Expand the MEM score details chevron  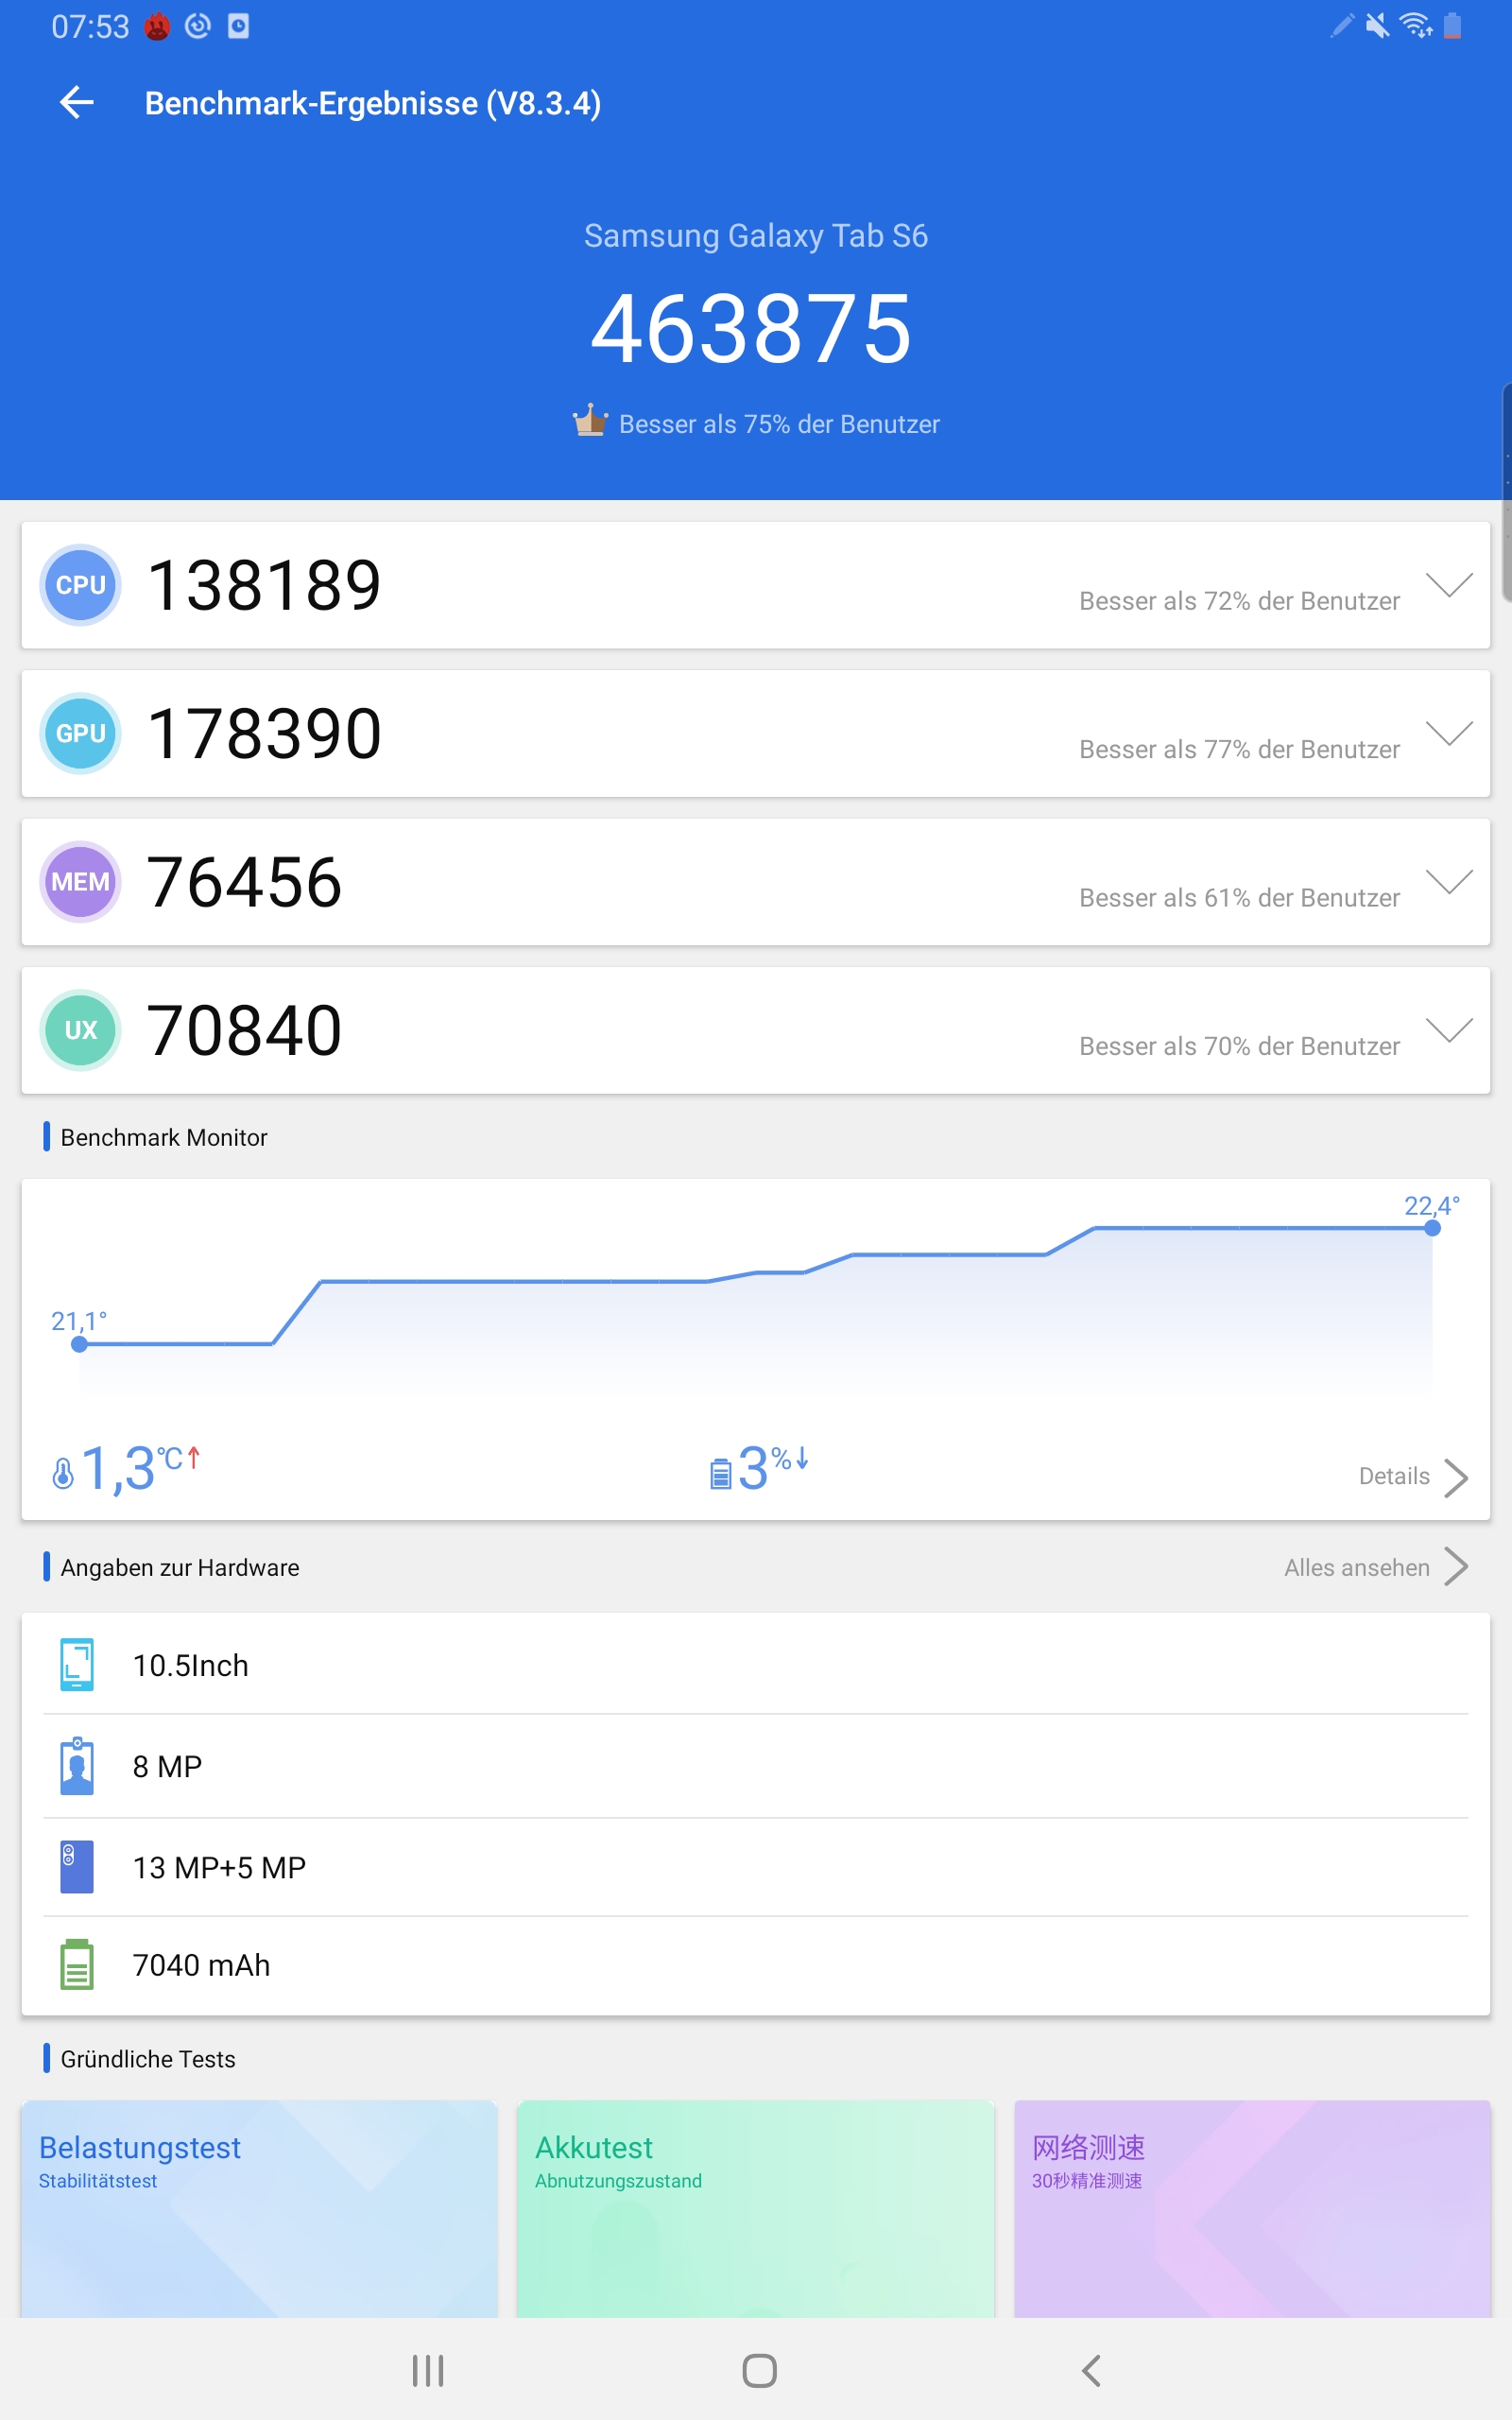(1449, 881)
